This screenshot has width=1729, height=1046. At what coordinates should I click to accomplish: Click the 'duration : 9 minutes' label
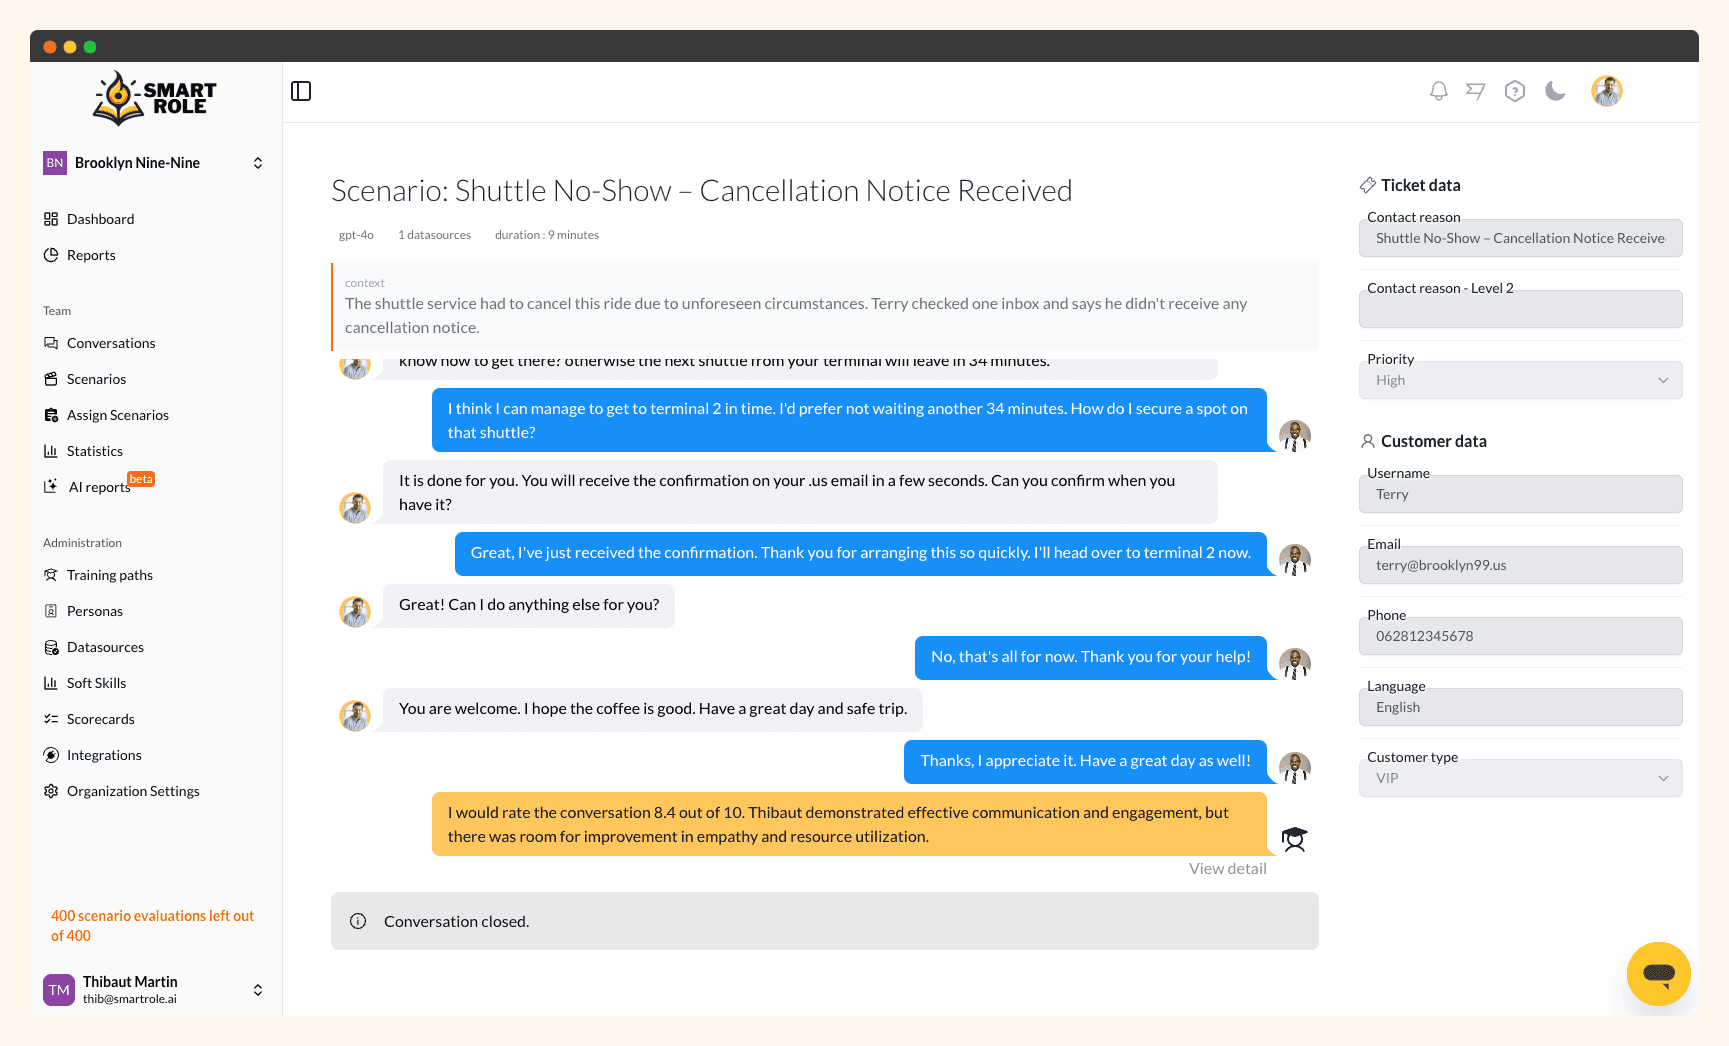pyautogui.click(x=547, y=235)
